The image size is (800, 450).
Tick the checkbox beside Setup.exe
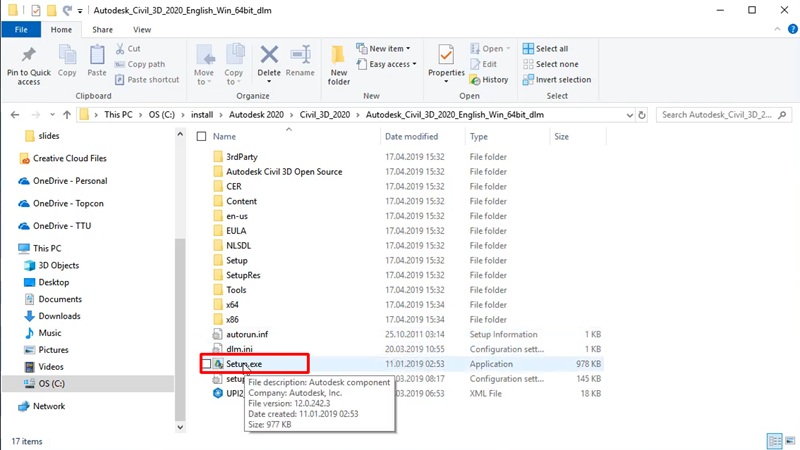pos(207,364)
